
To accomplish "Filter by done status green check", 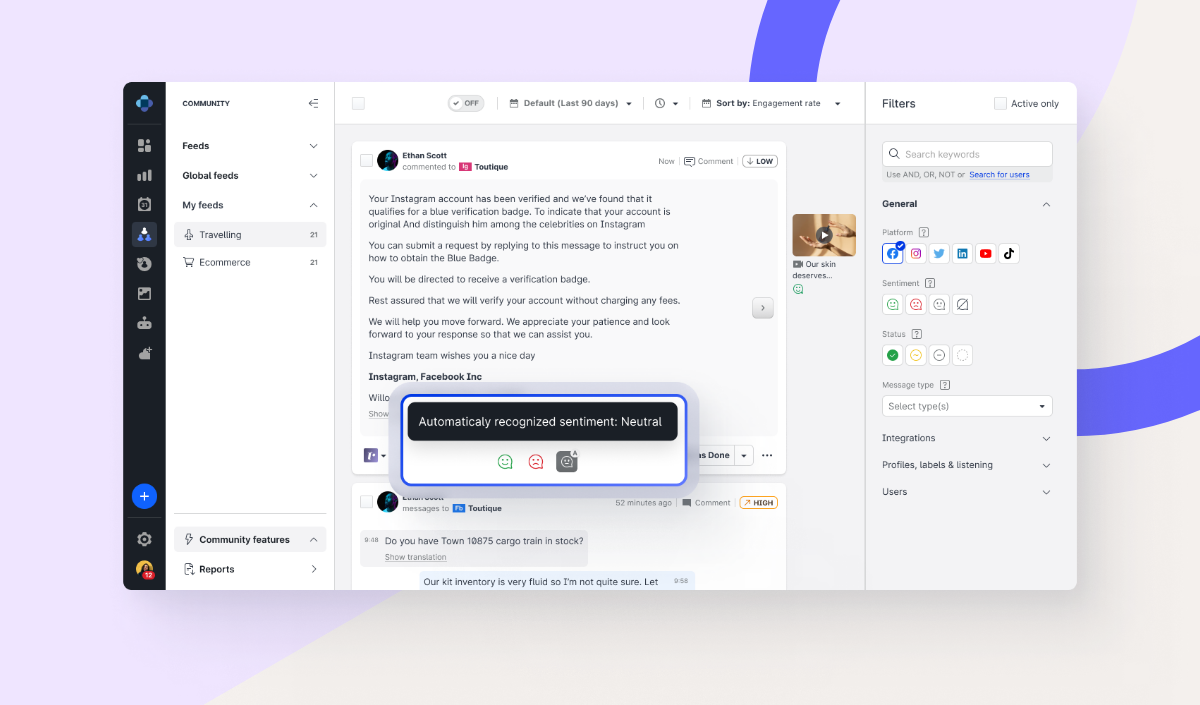I will tap(892, 355).
